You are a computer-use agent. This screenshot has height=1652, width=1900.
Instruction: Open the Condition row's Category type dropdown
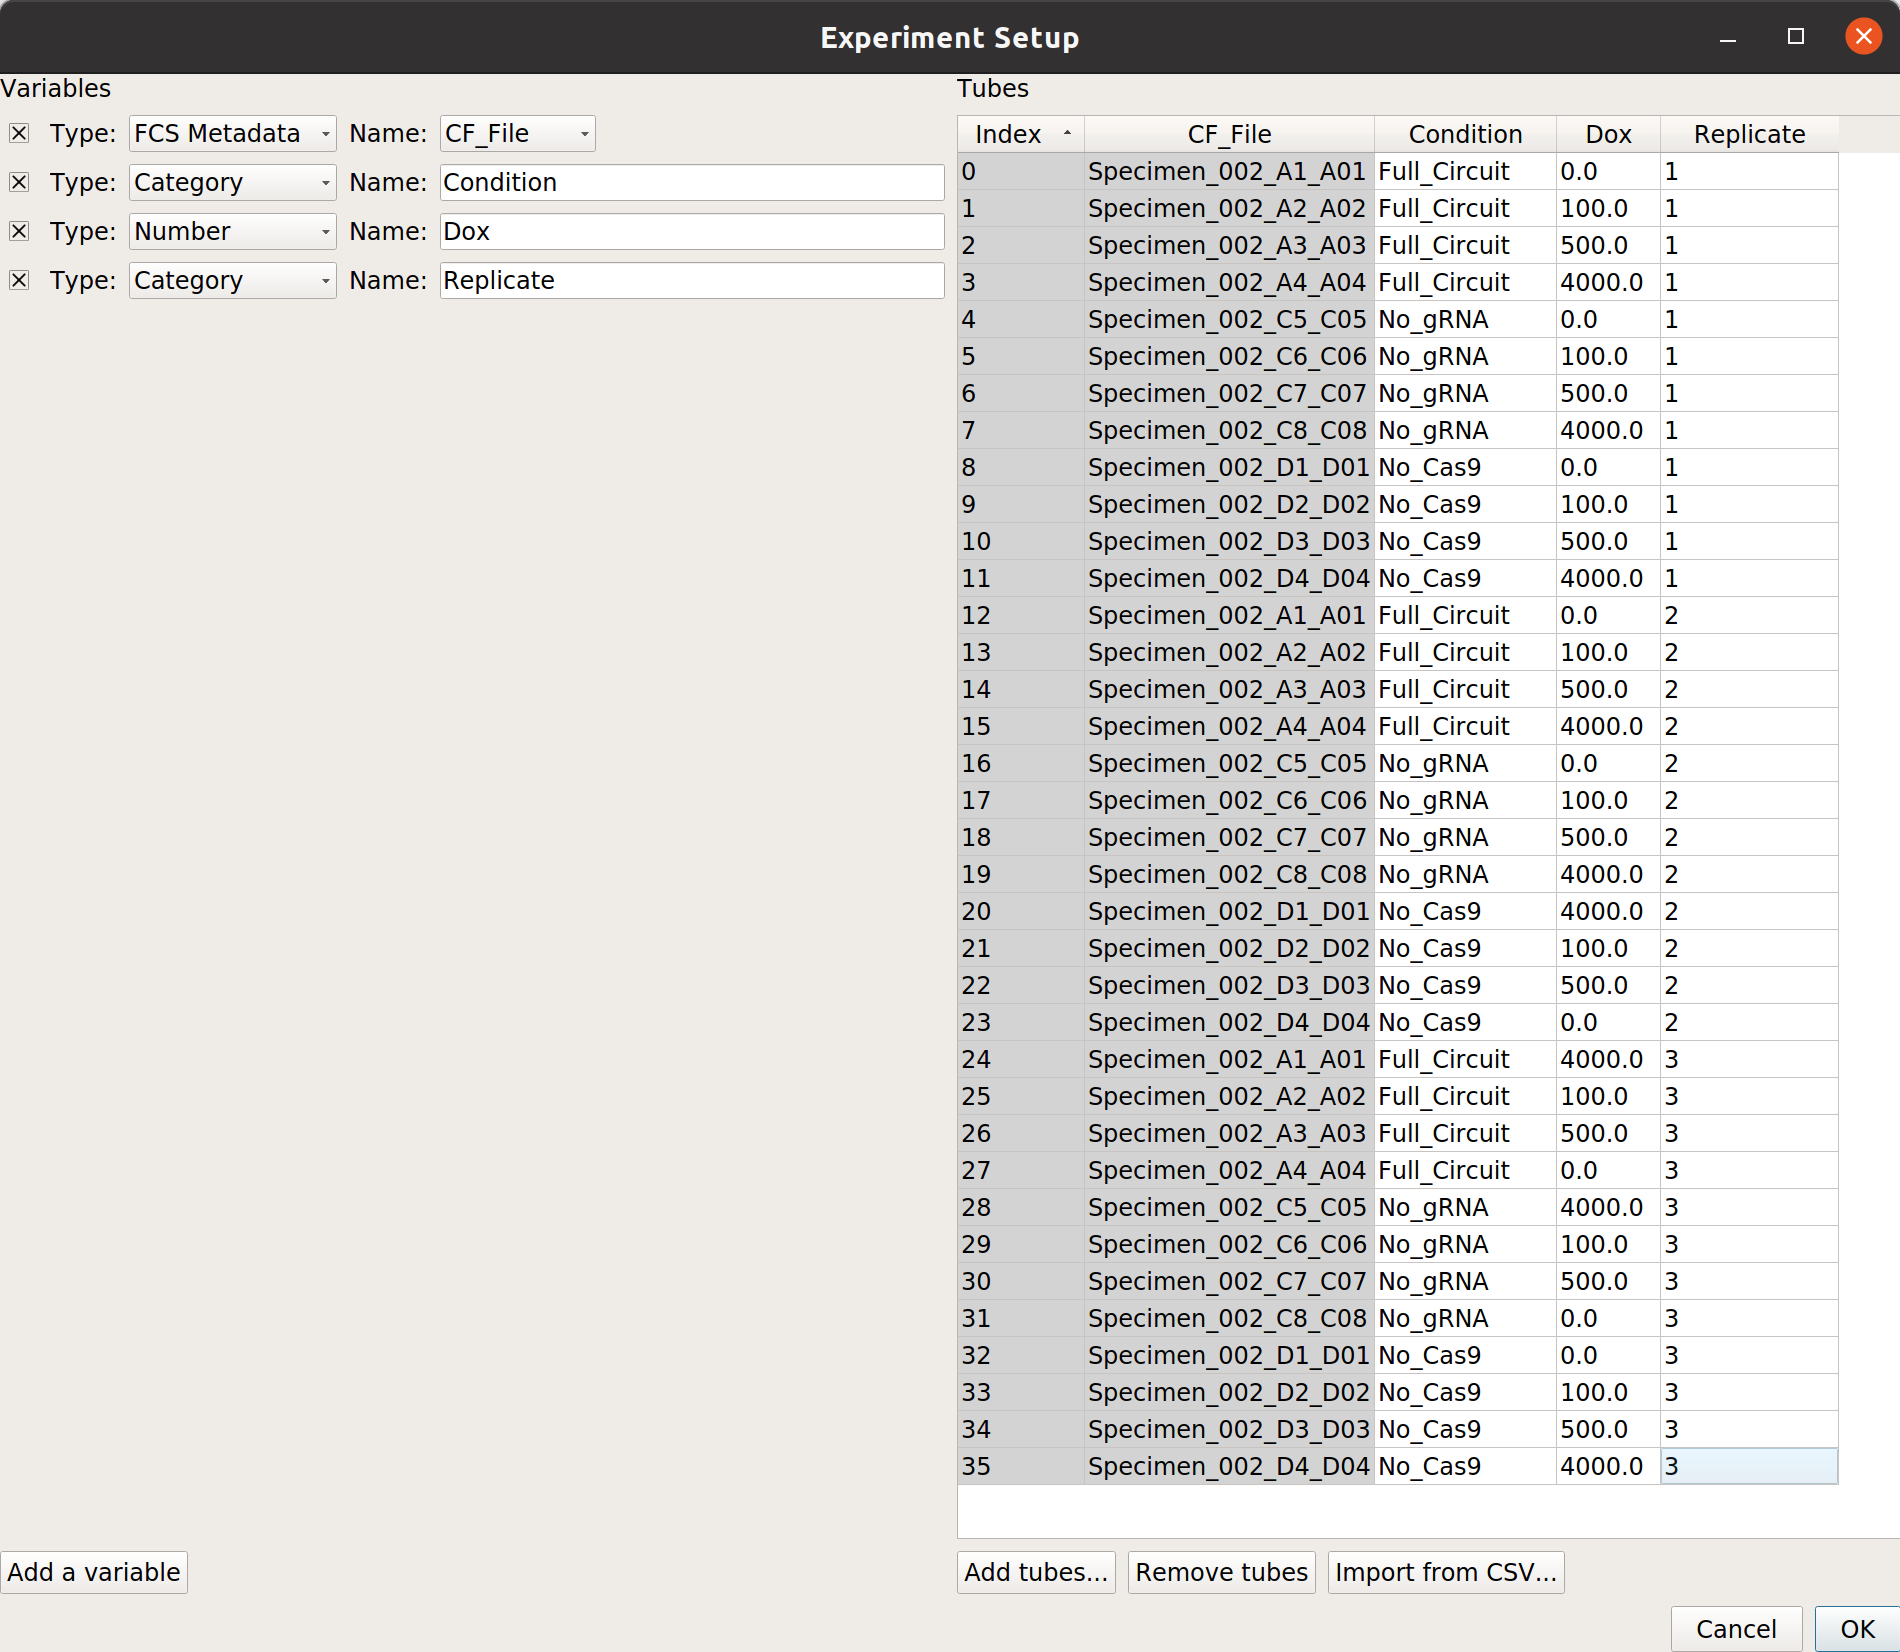click(x=232, y=182)
